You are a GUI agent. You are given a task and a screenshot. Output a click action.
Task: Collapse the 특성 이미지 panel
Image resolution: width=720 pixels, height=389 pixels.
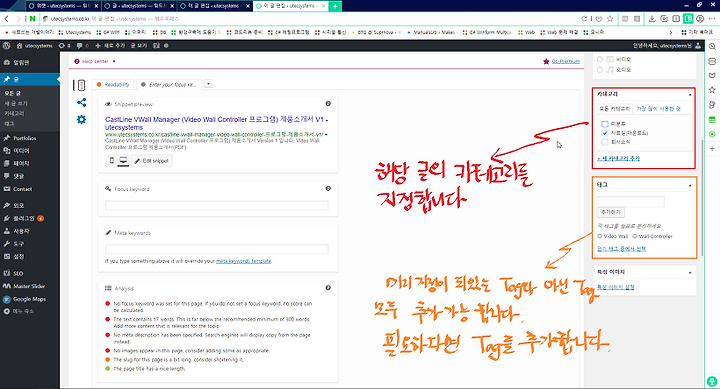[690, 272]
